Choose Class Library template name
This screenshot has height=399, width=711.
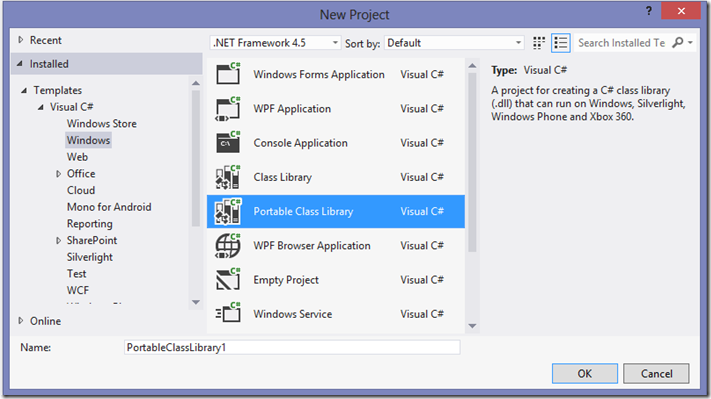pos(282,177)
